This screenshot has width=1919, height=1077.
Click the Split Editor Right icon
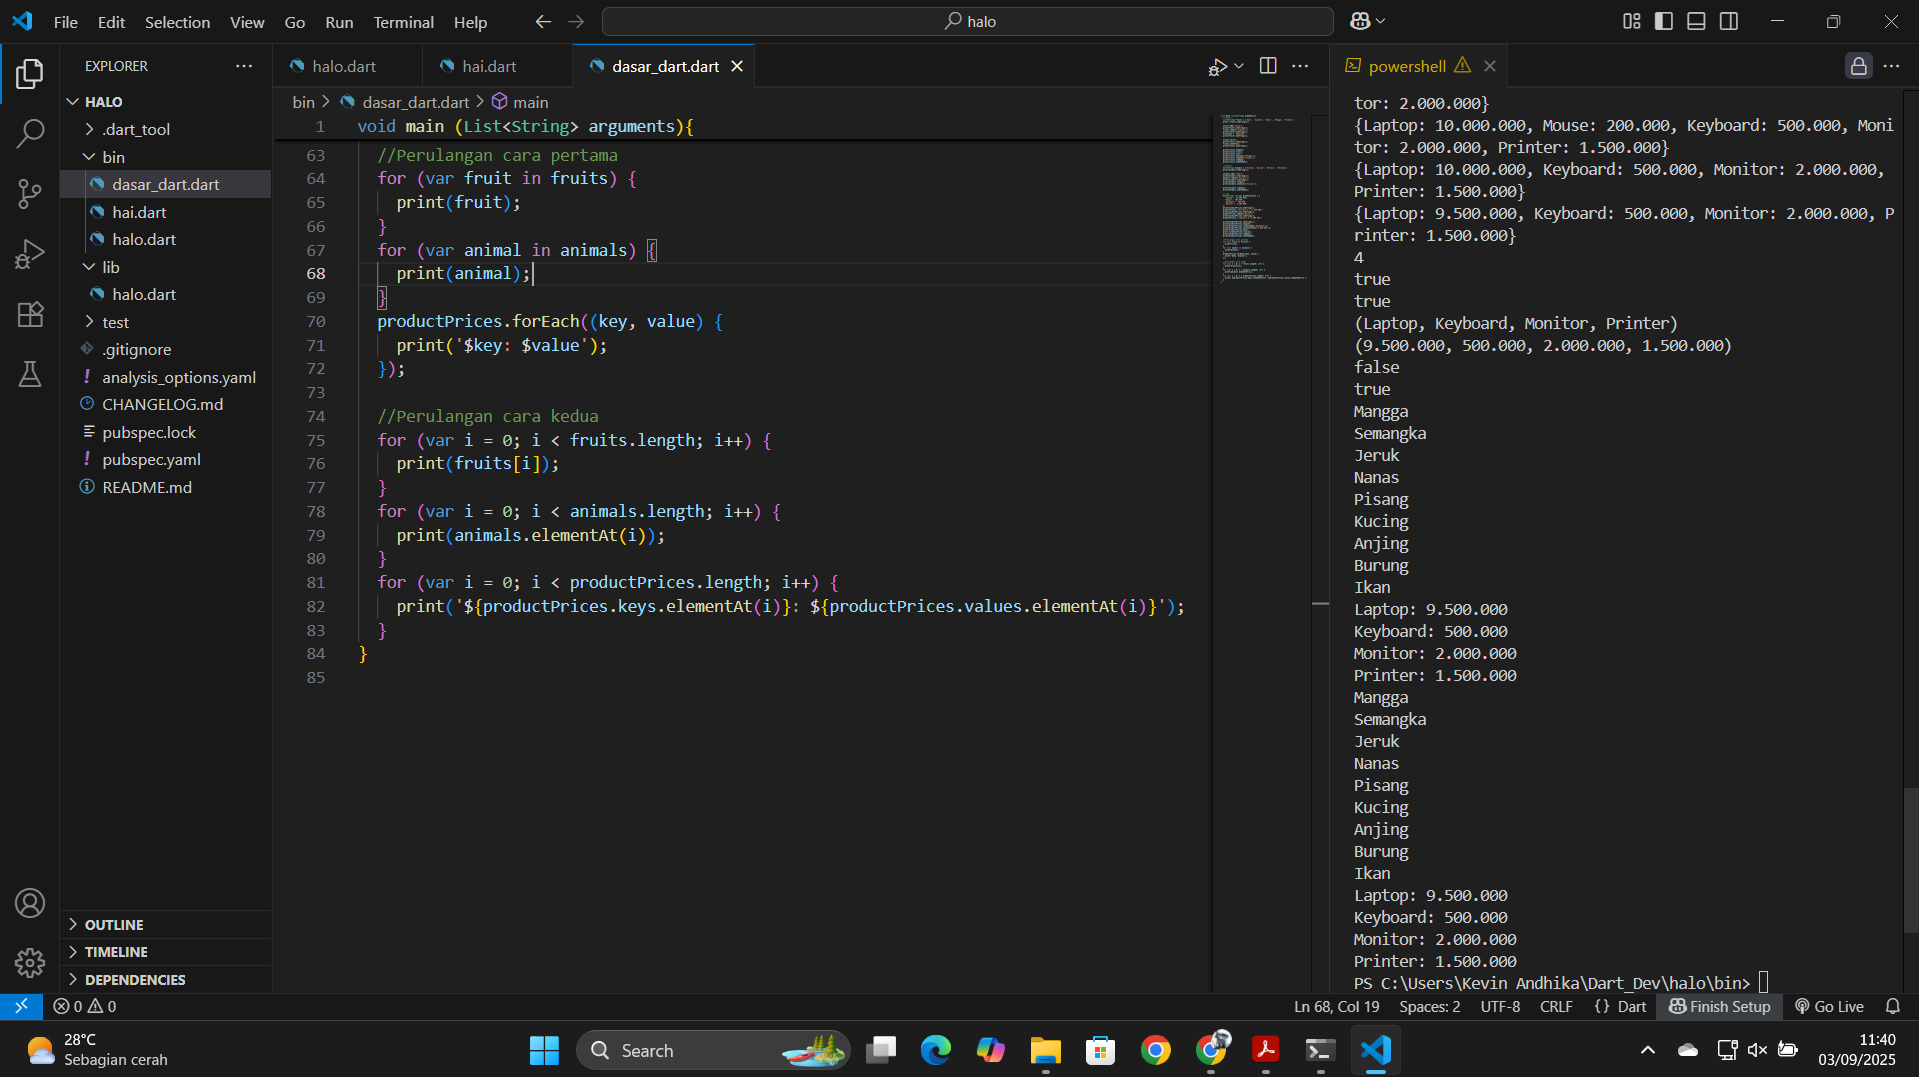(1268, 66)
